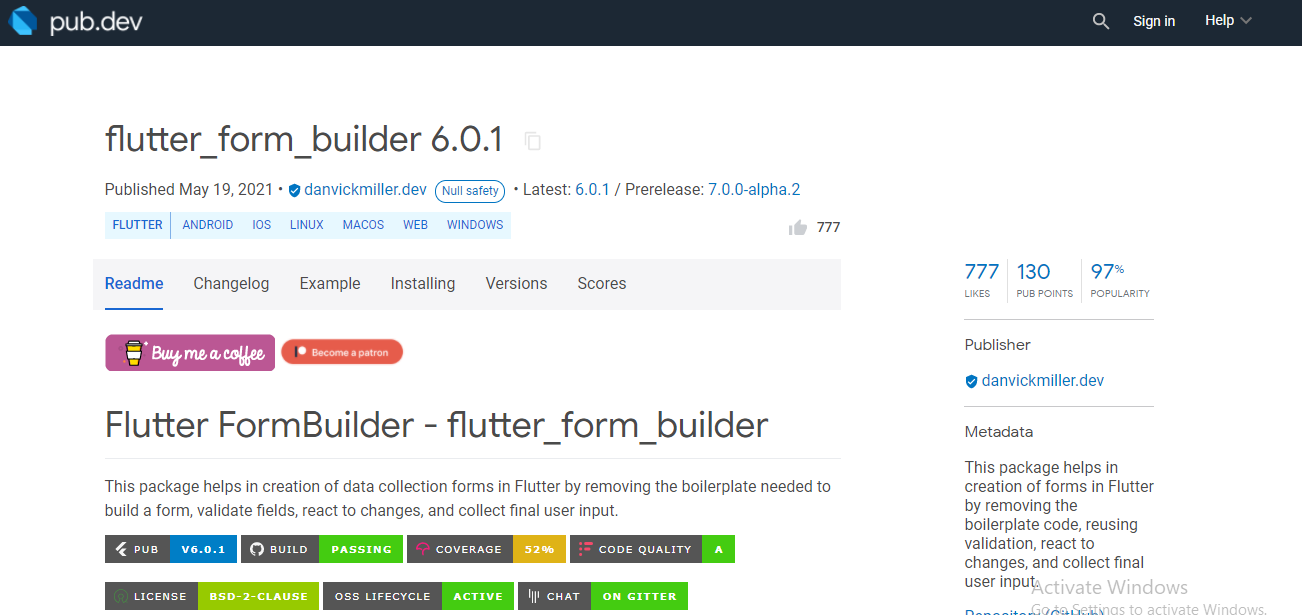Click the Buy me a coffee button
This screenshot has height=615, width=1302.
[190, 353]
